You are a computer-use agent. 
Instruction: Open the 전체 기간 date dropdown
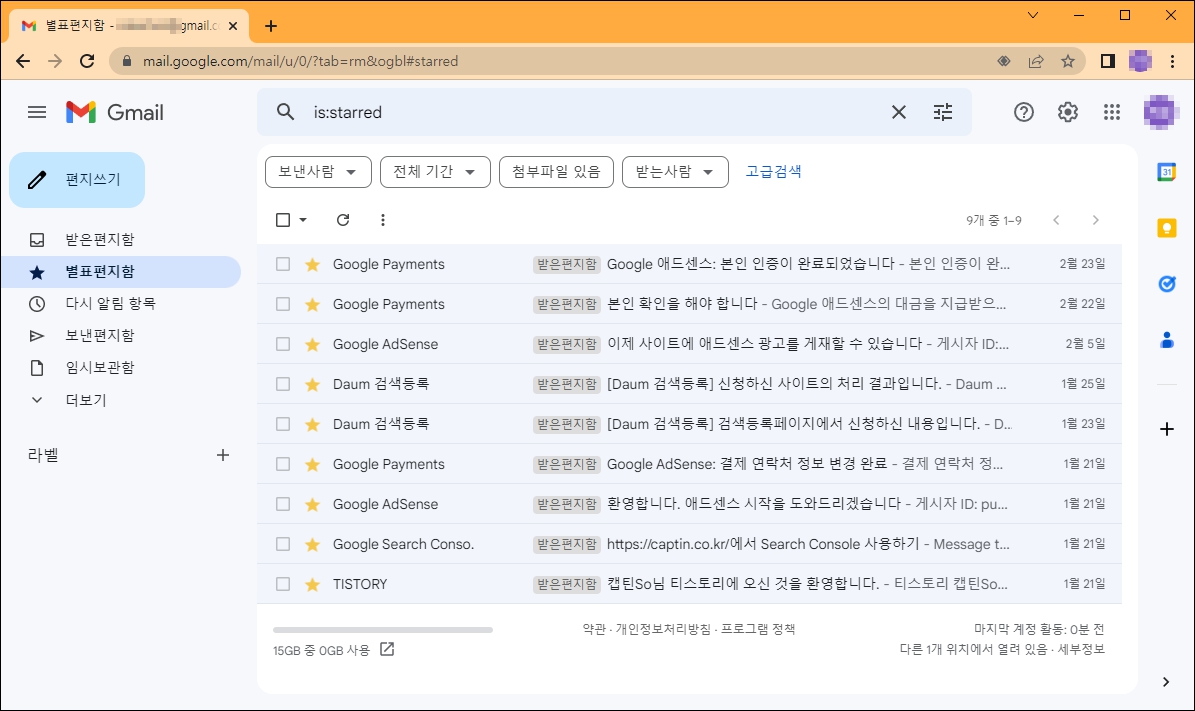click(435, 171)
